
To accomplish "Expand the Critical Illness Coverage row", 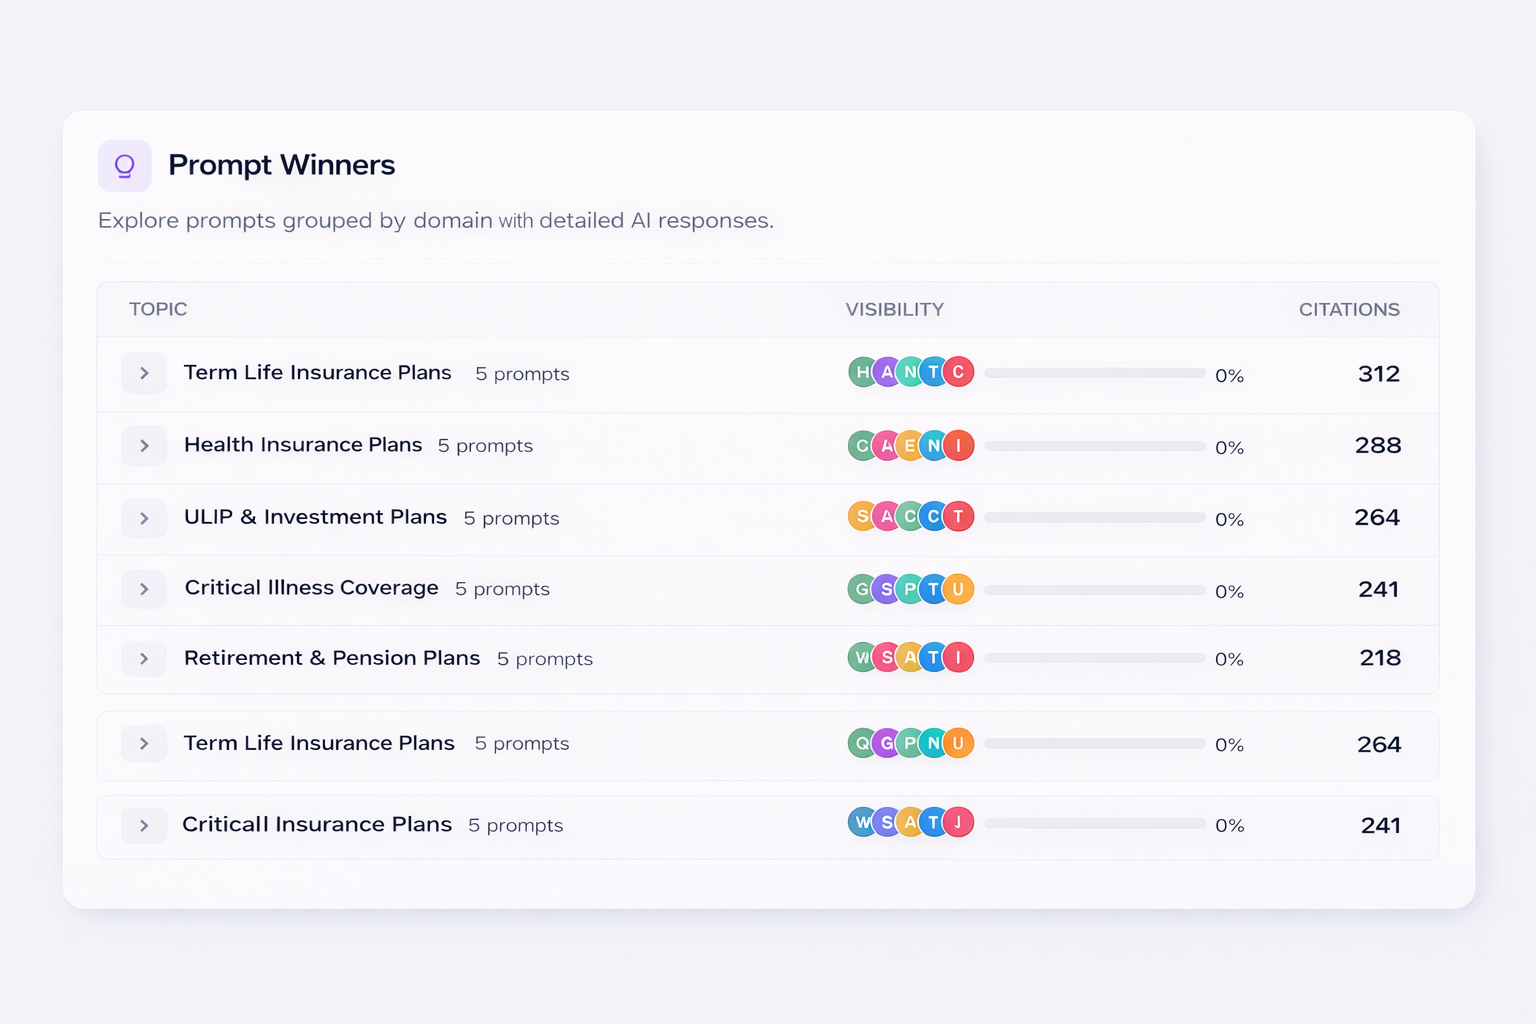I will (x=144, y=589).
